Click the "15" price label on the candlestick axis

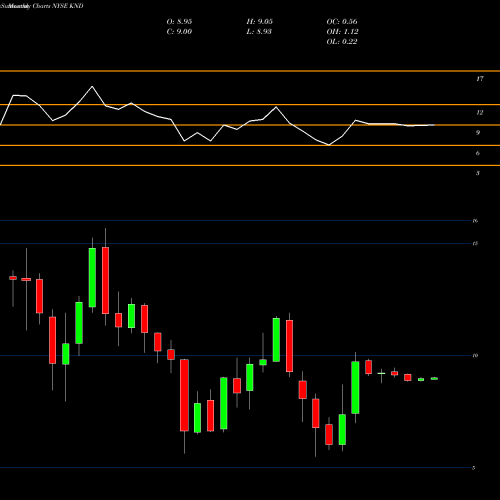click(475, 243)
